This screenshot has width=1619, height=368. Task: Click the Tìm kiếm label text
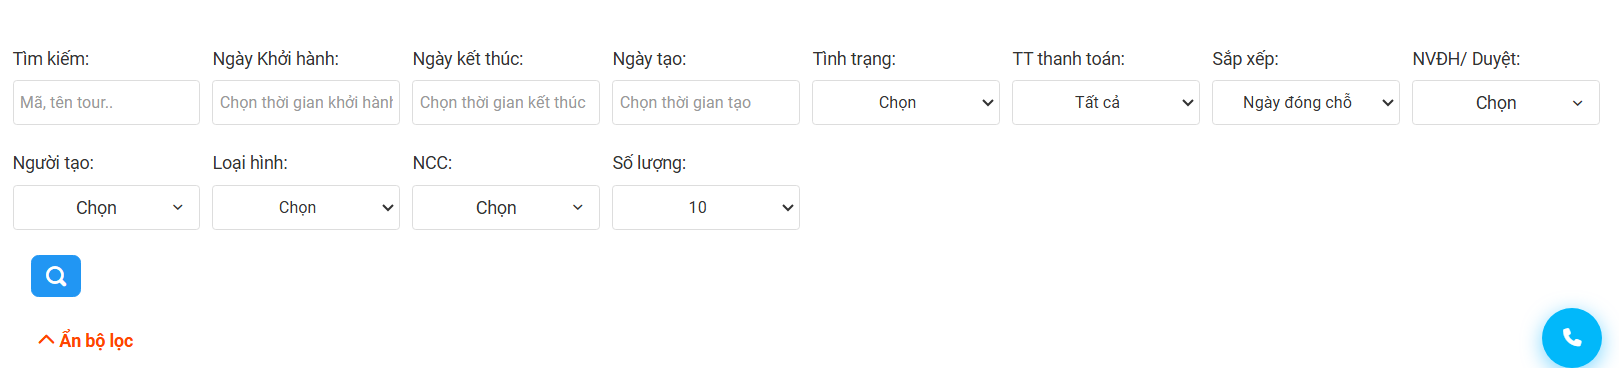pyautogui.click(x=51, y=59)
